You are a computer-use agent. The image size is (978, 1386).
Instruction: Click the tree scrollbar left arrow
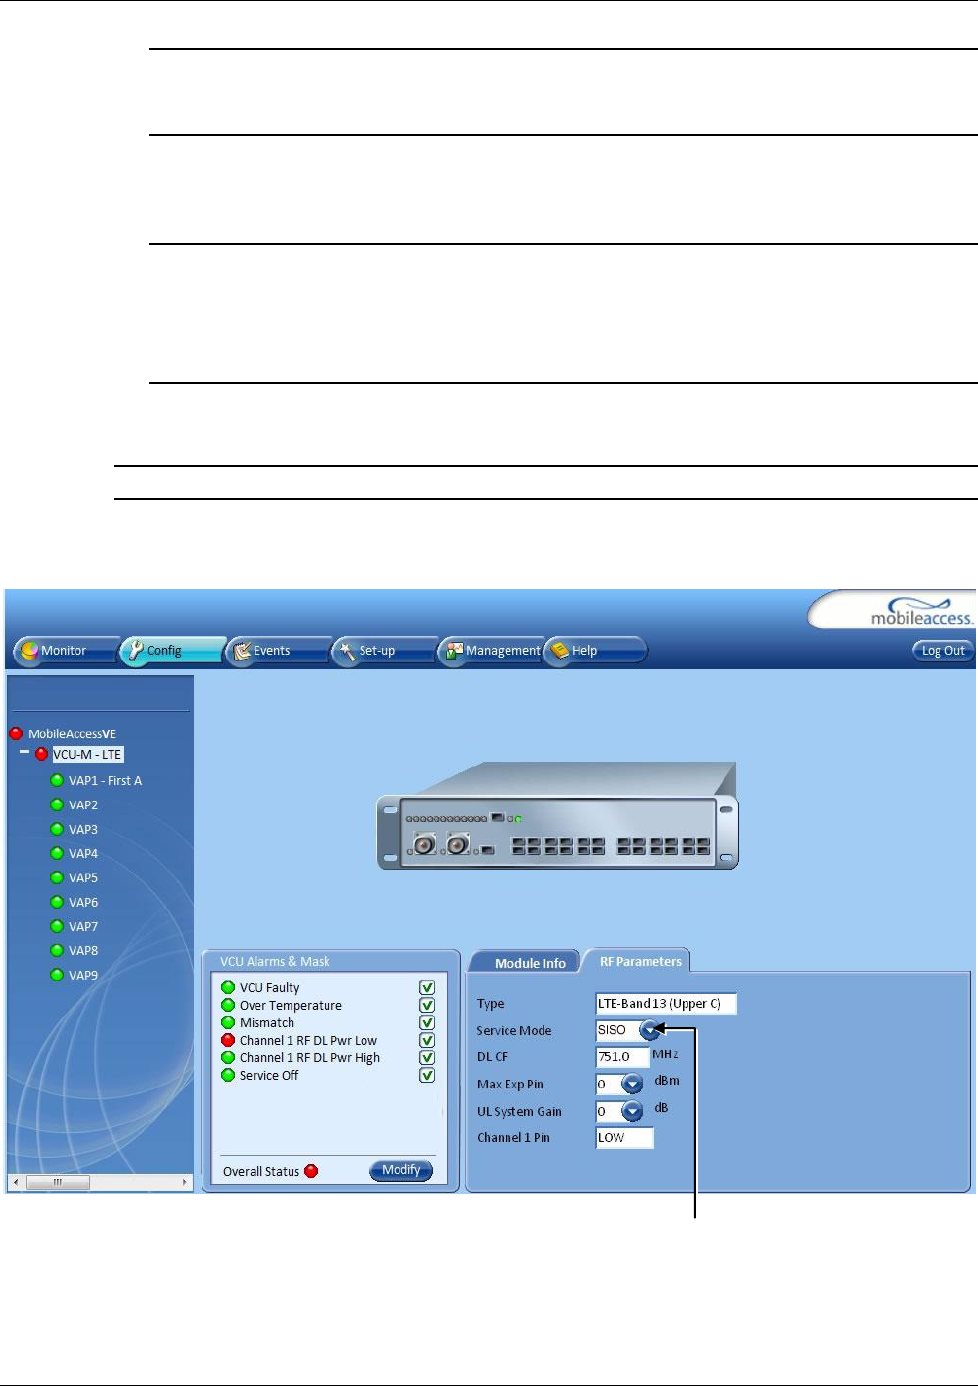point(15,1182)
